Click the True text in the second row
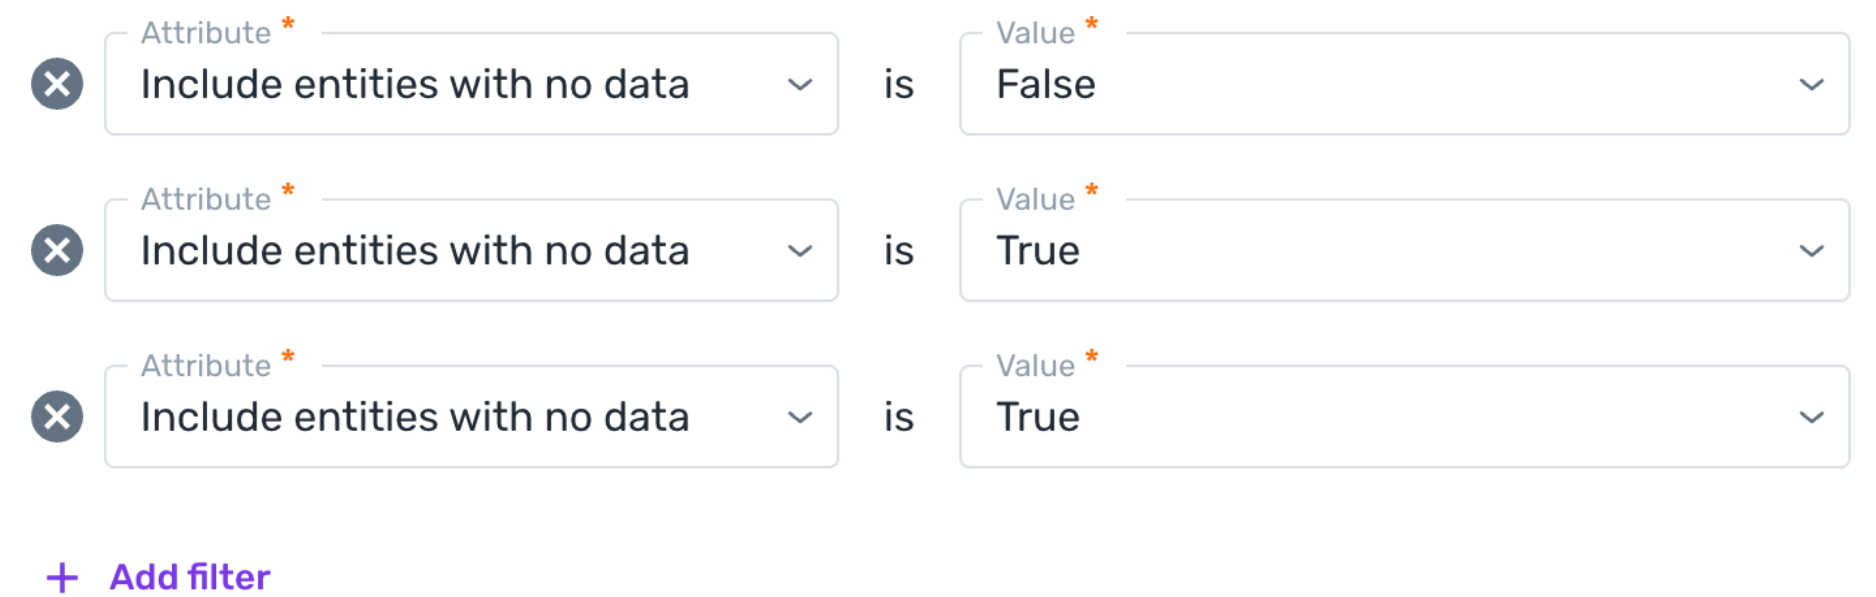Viewport: 1876px width, 597px height. click(x=1038, y=250)
